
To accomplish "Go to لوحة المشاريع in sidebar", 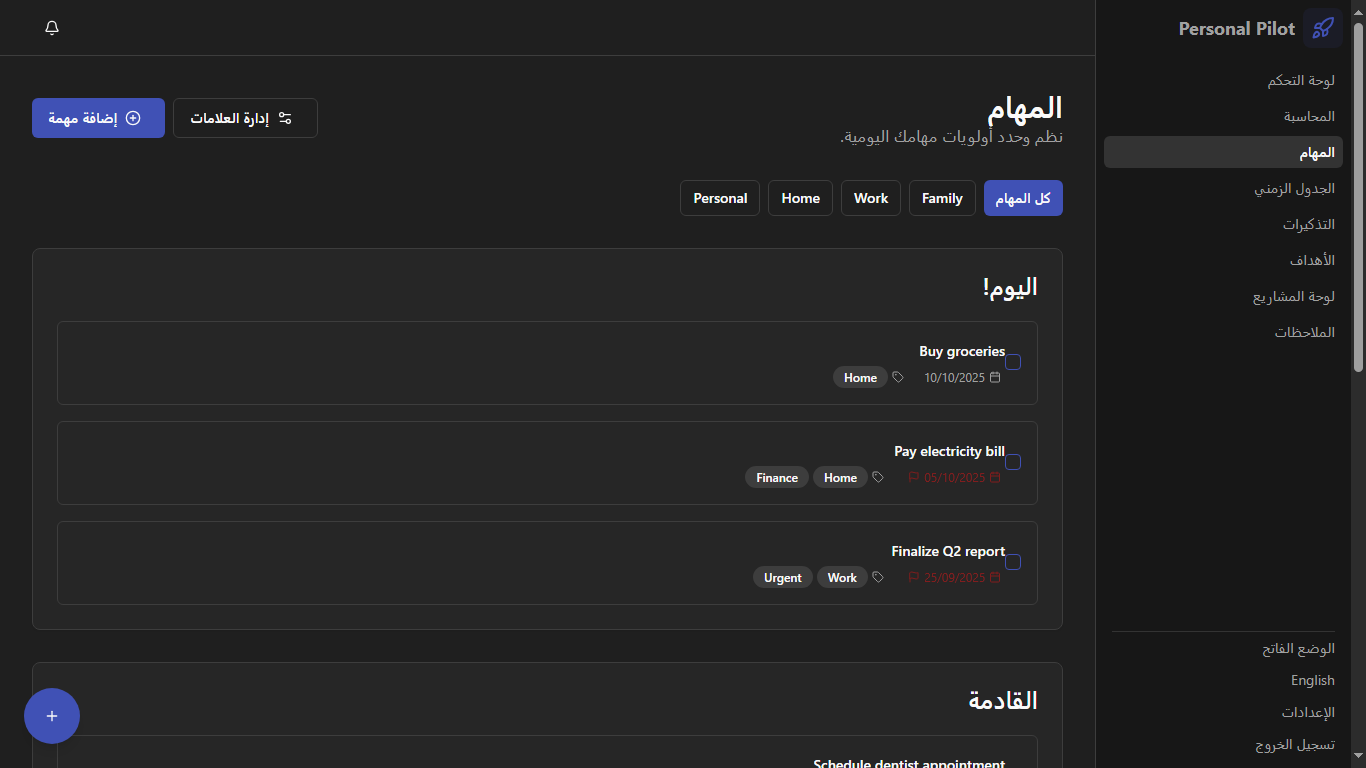I will click(1293, 296).
